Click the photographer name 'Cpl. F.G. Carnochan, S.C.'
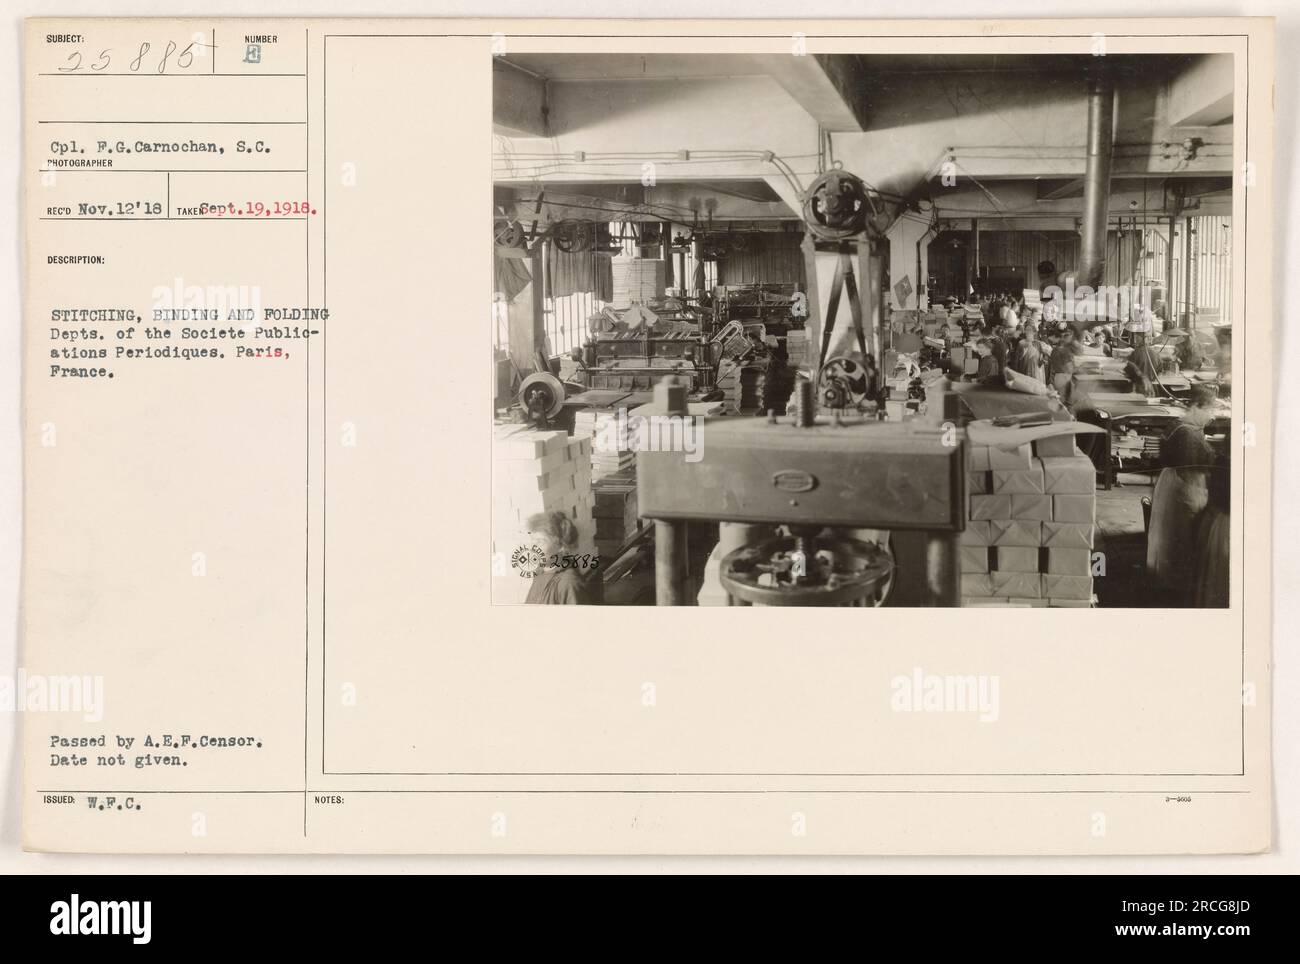Image resolution: width=1300 pixels, height=964 pixels. (161, 145)
